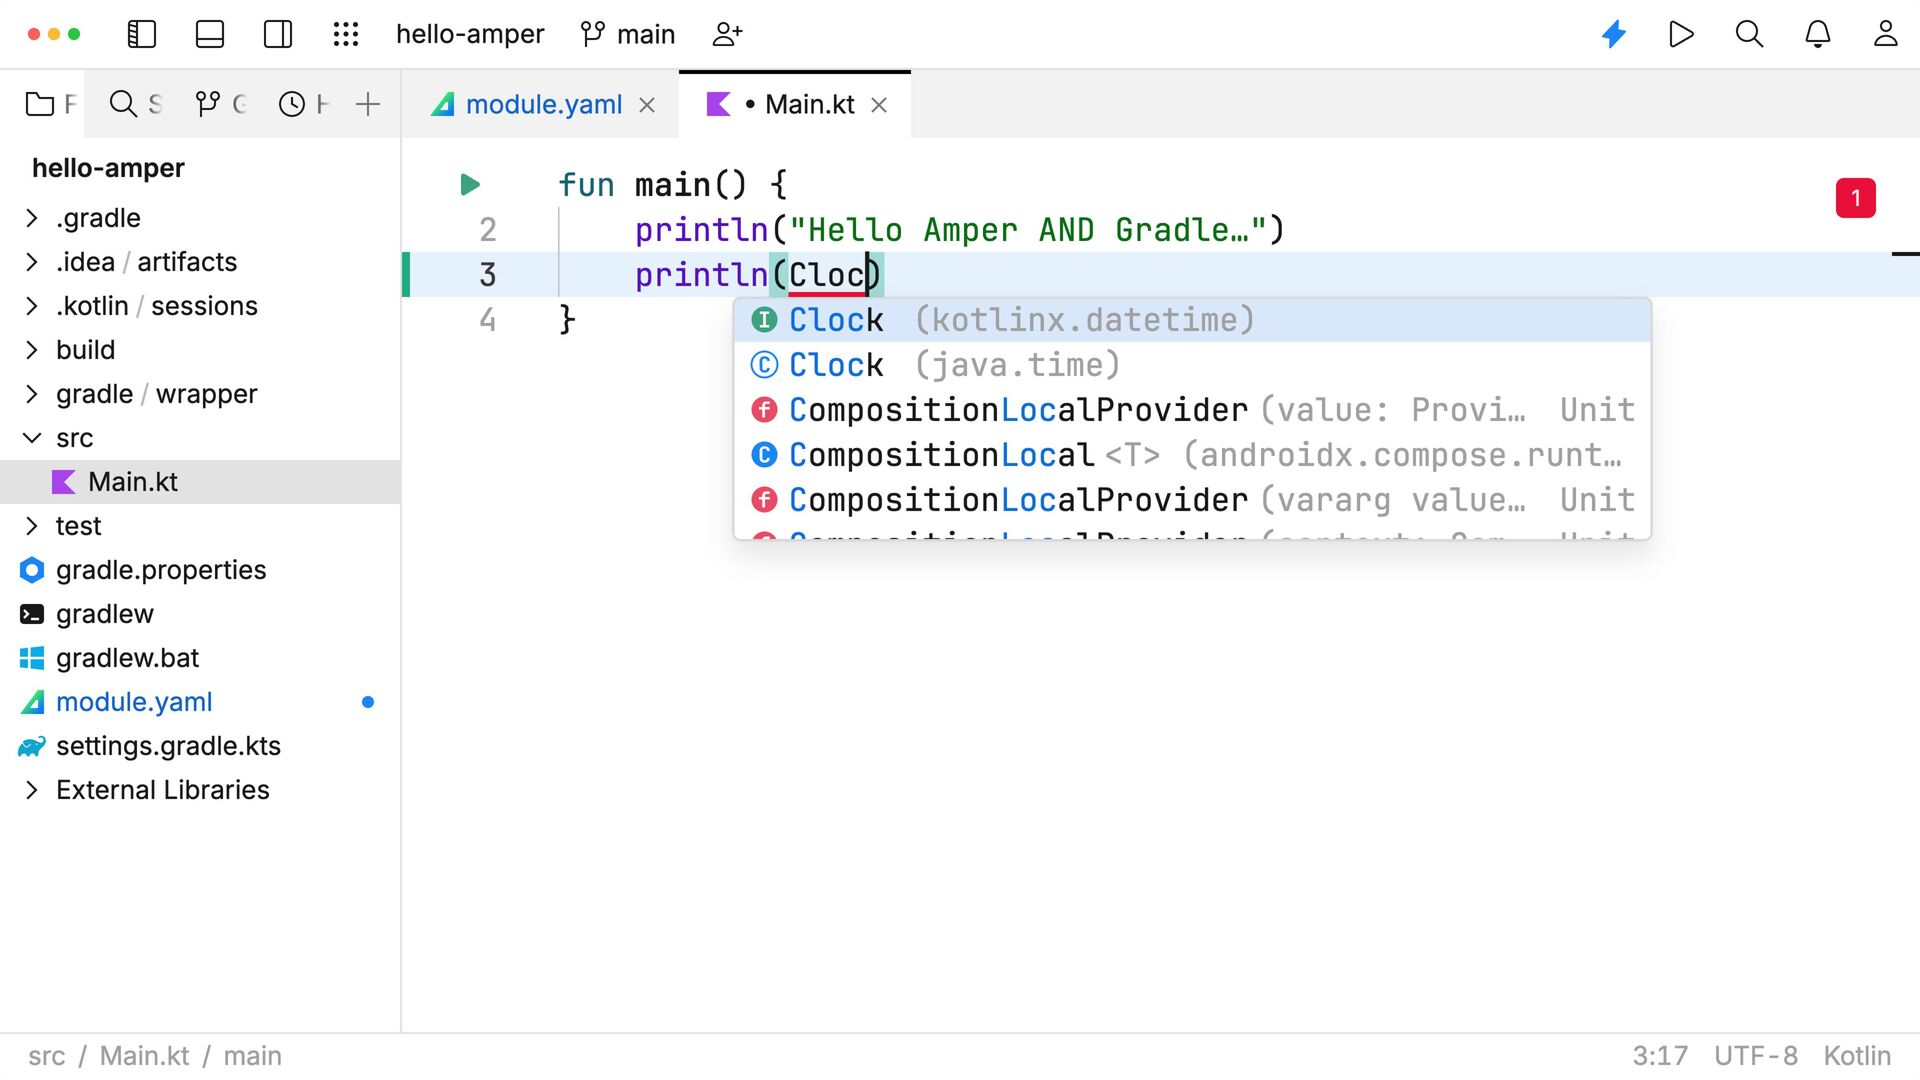Screen dimensions: 1920x1080
Task: Click the gutter run arrow beside main()
Action: point(470,185)
